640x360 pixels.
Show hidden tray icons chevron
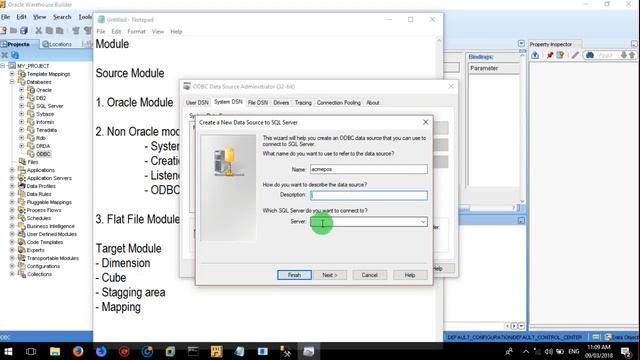pos(526,351)
